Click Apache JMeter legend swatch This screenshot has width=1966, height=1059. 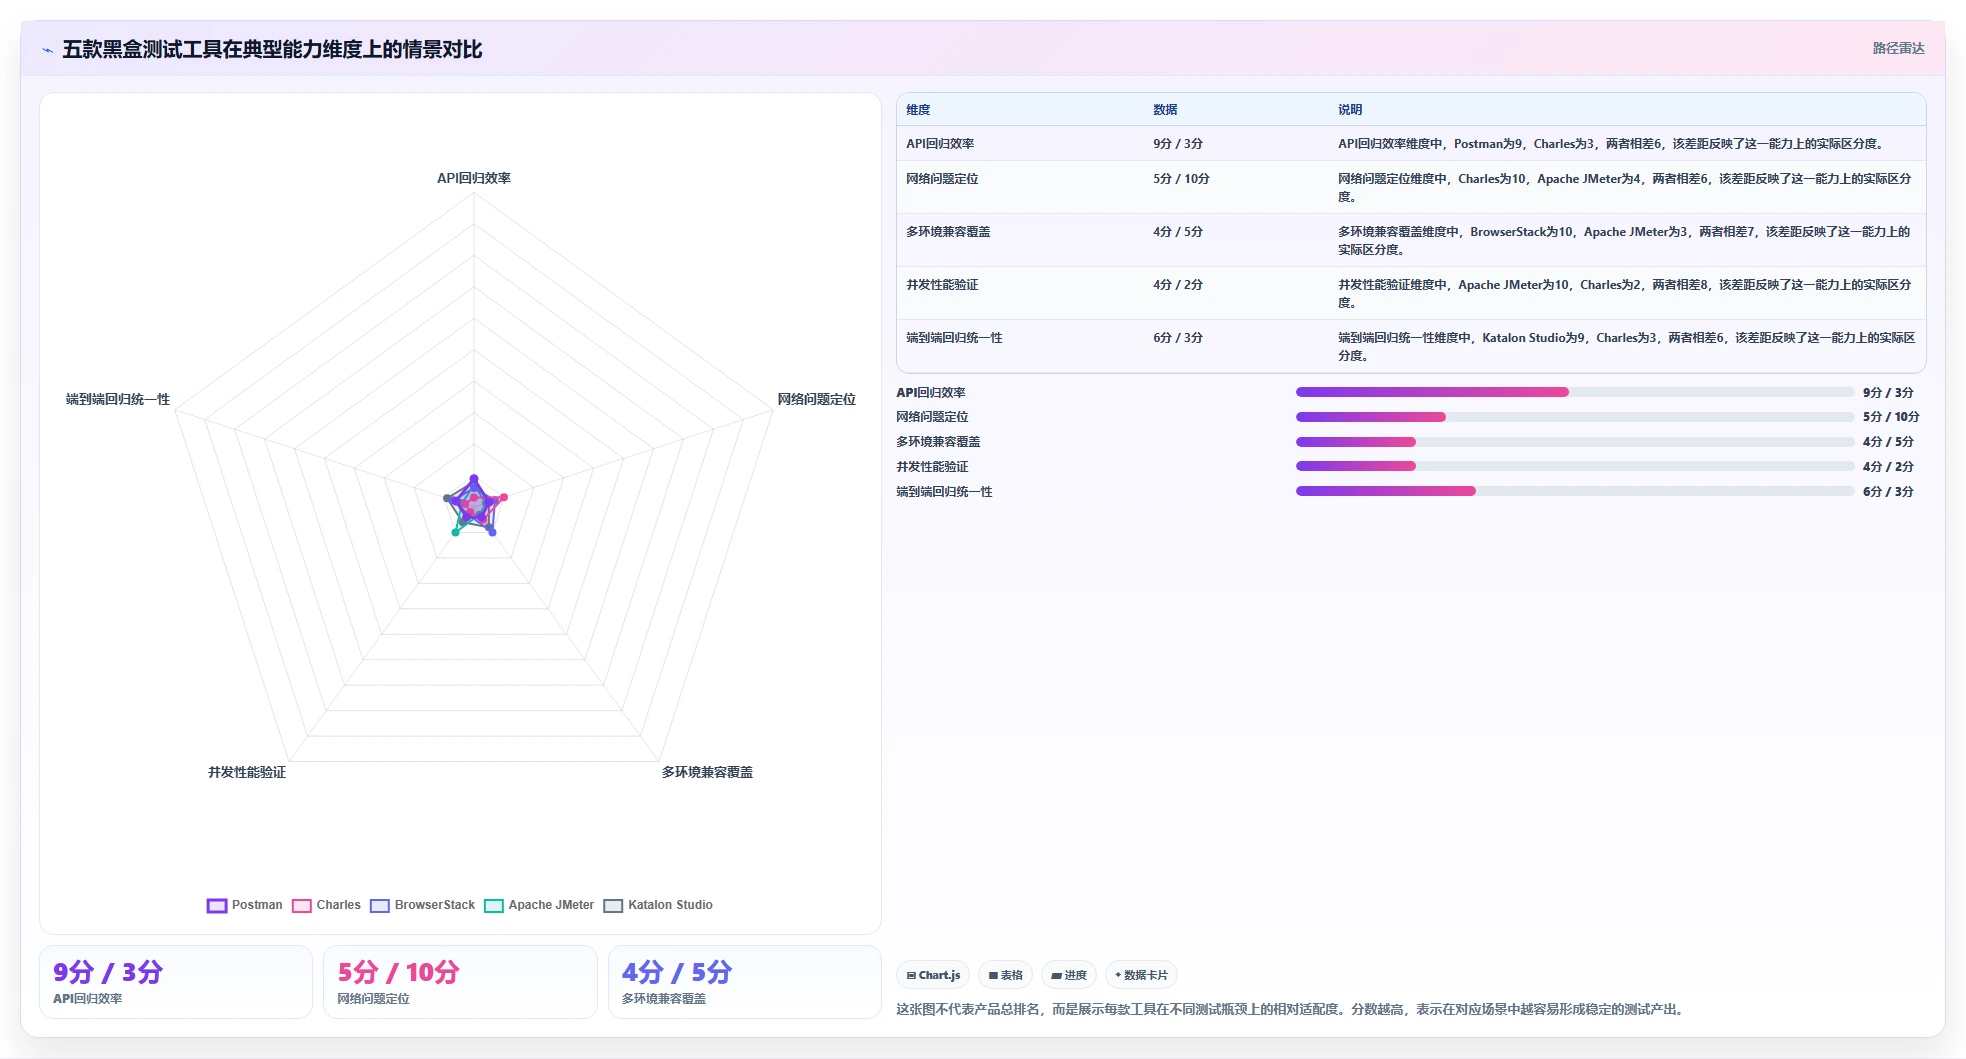point(494,906)
